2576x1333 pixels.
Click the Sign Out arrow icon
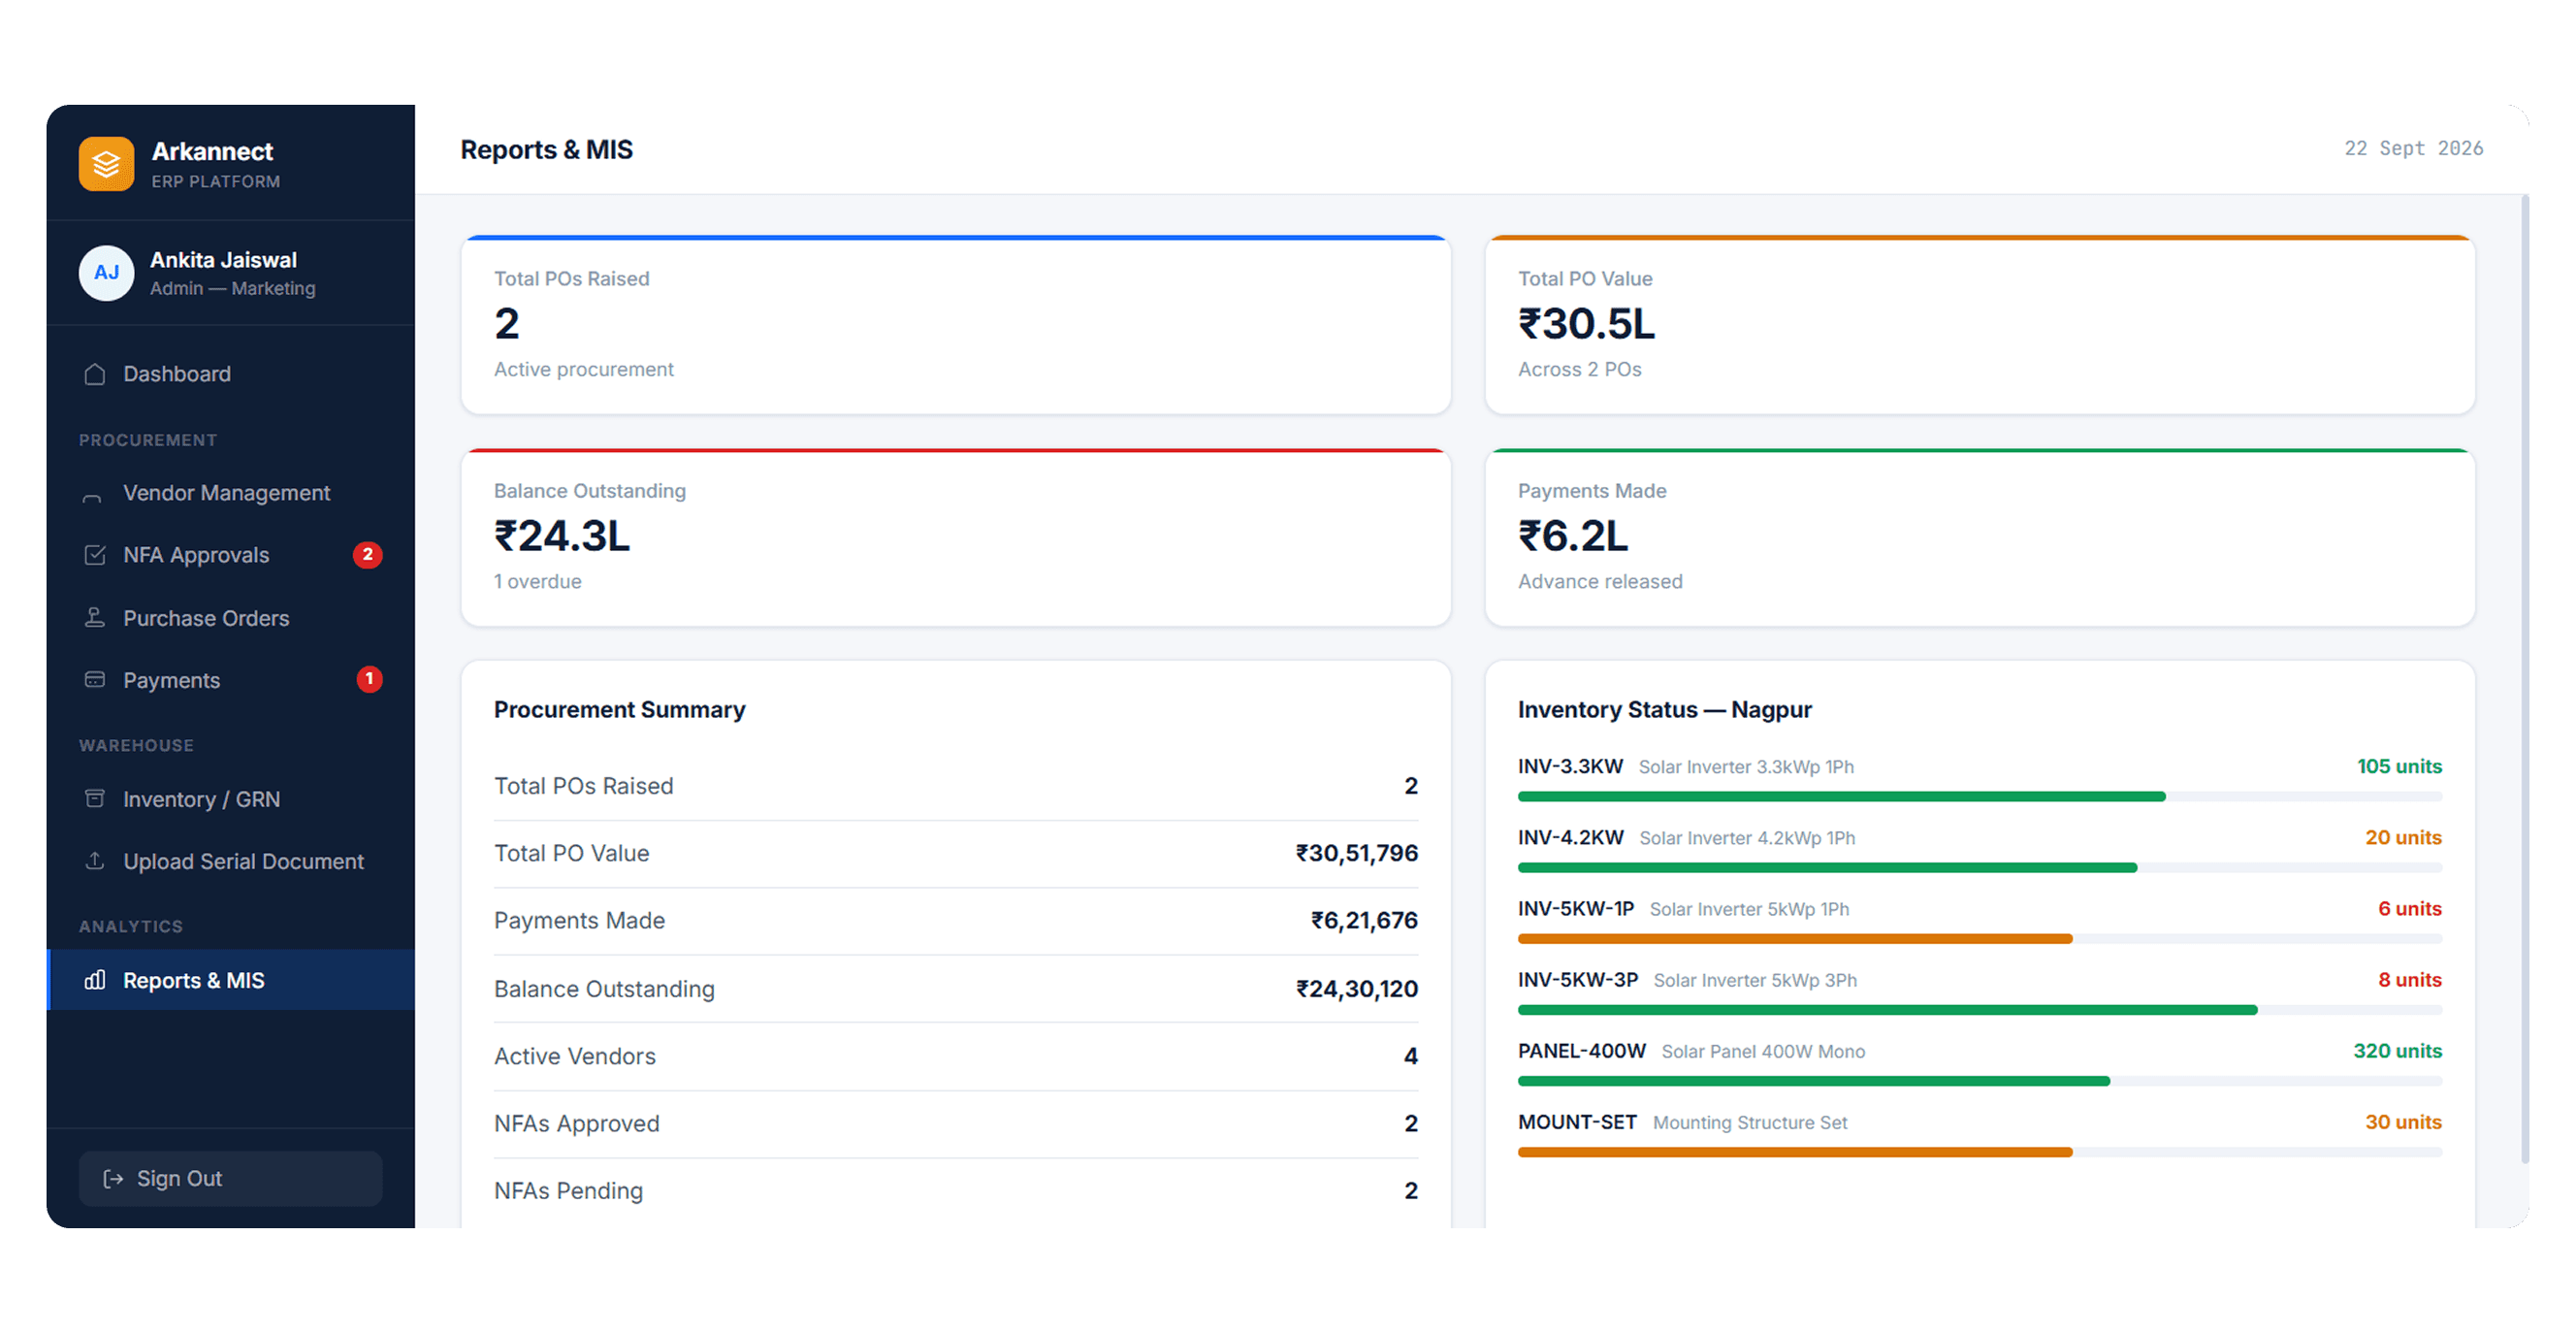click(x=113, y=1179)
